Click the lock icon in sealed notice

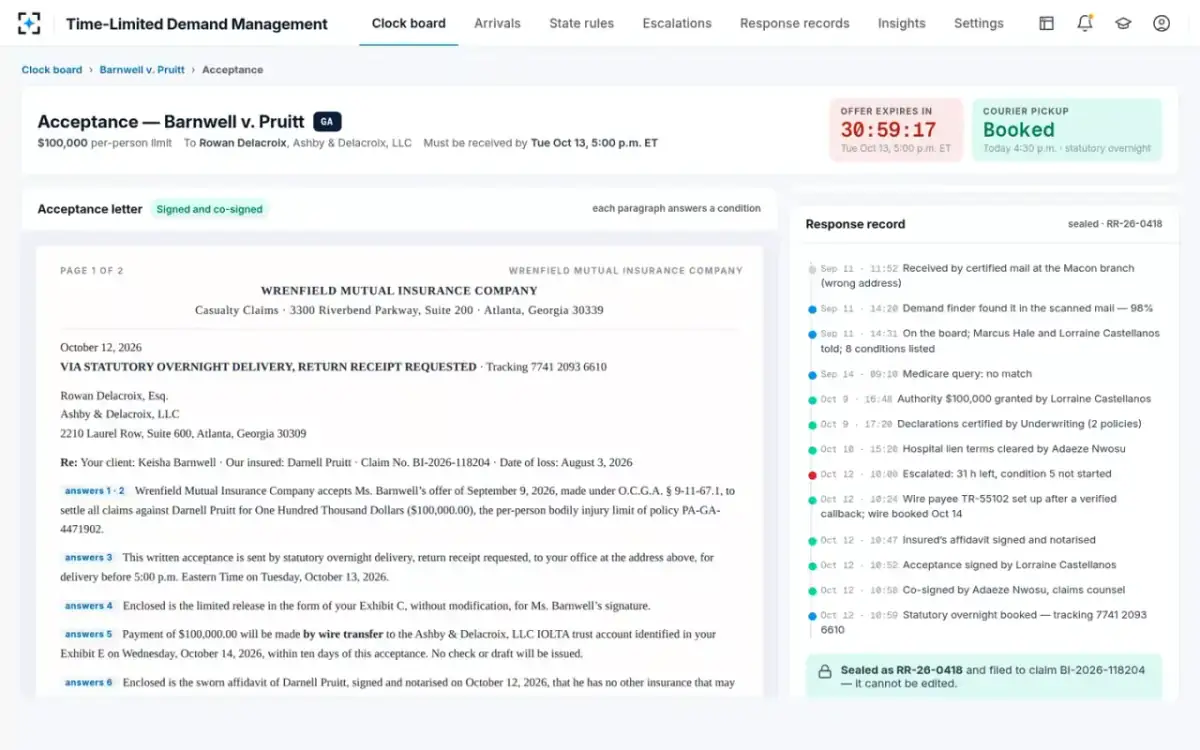825,671
